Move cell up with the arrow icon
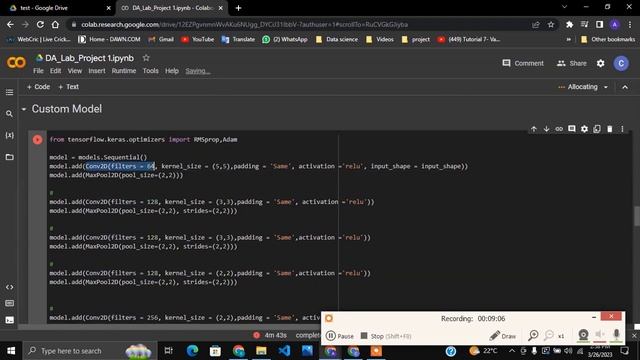 pyautogui.click(x=533, y=129)
